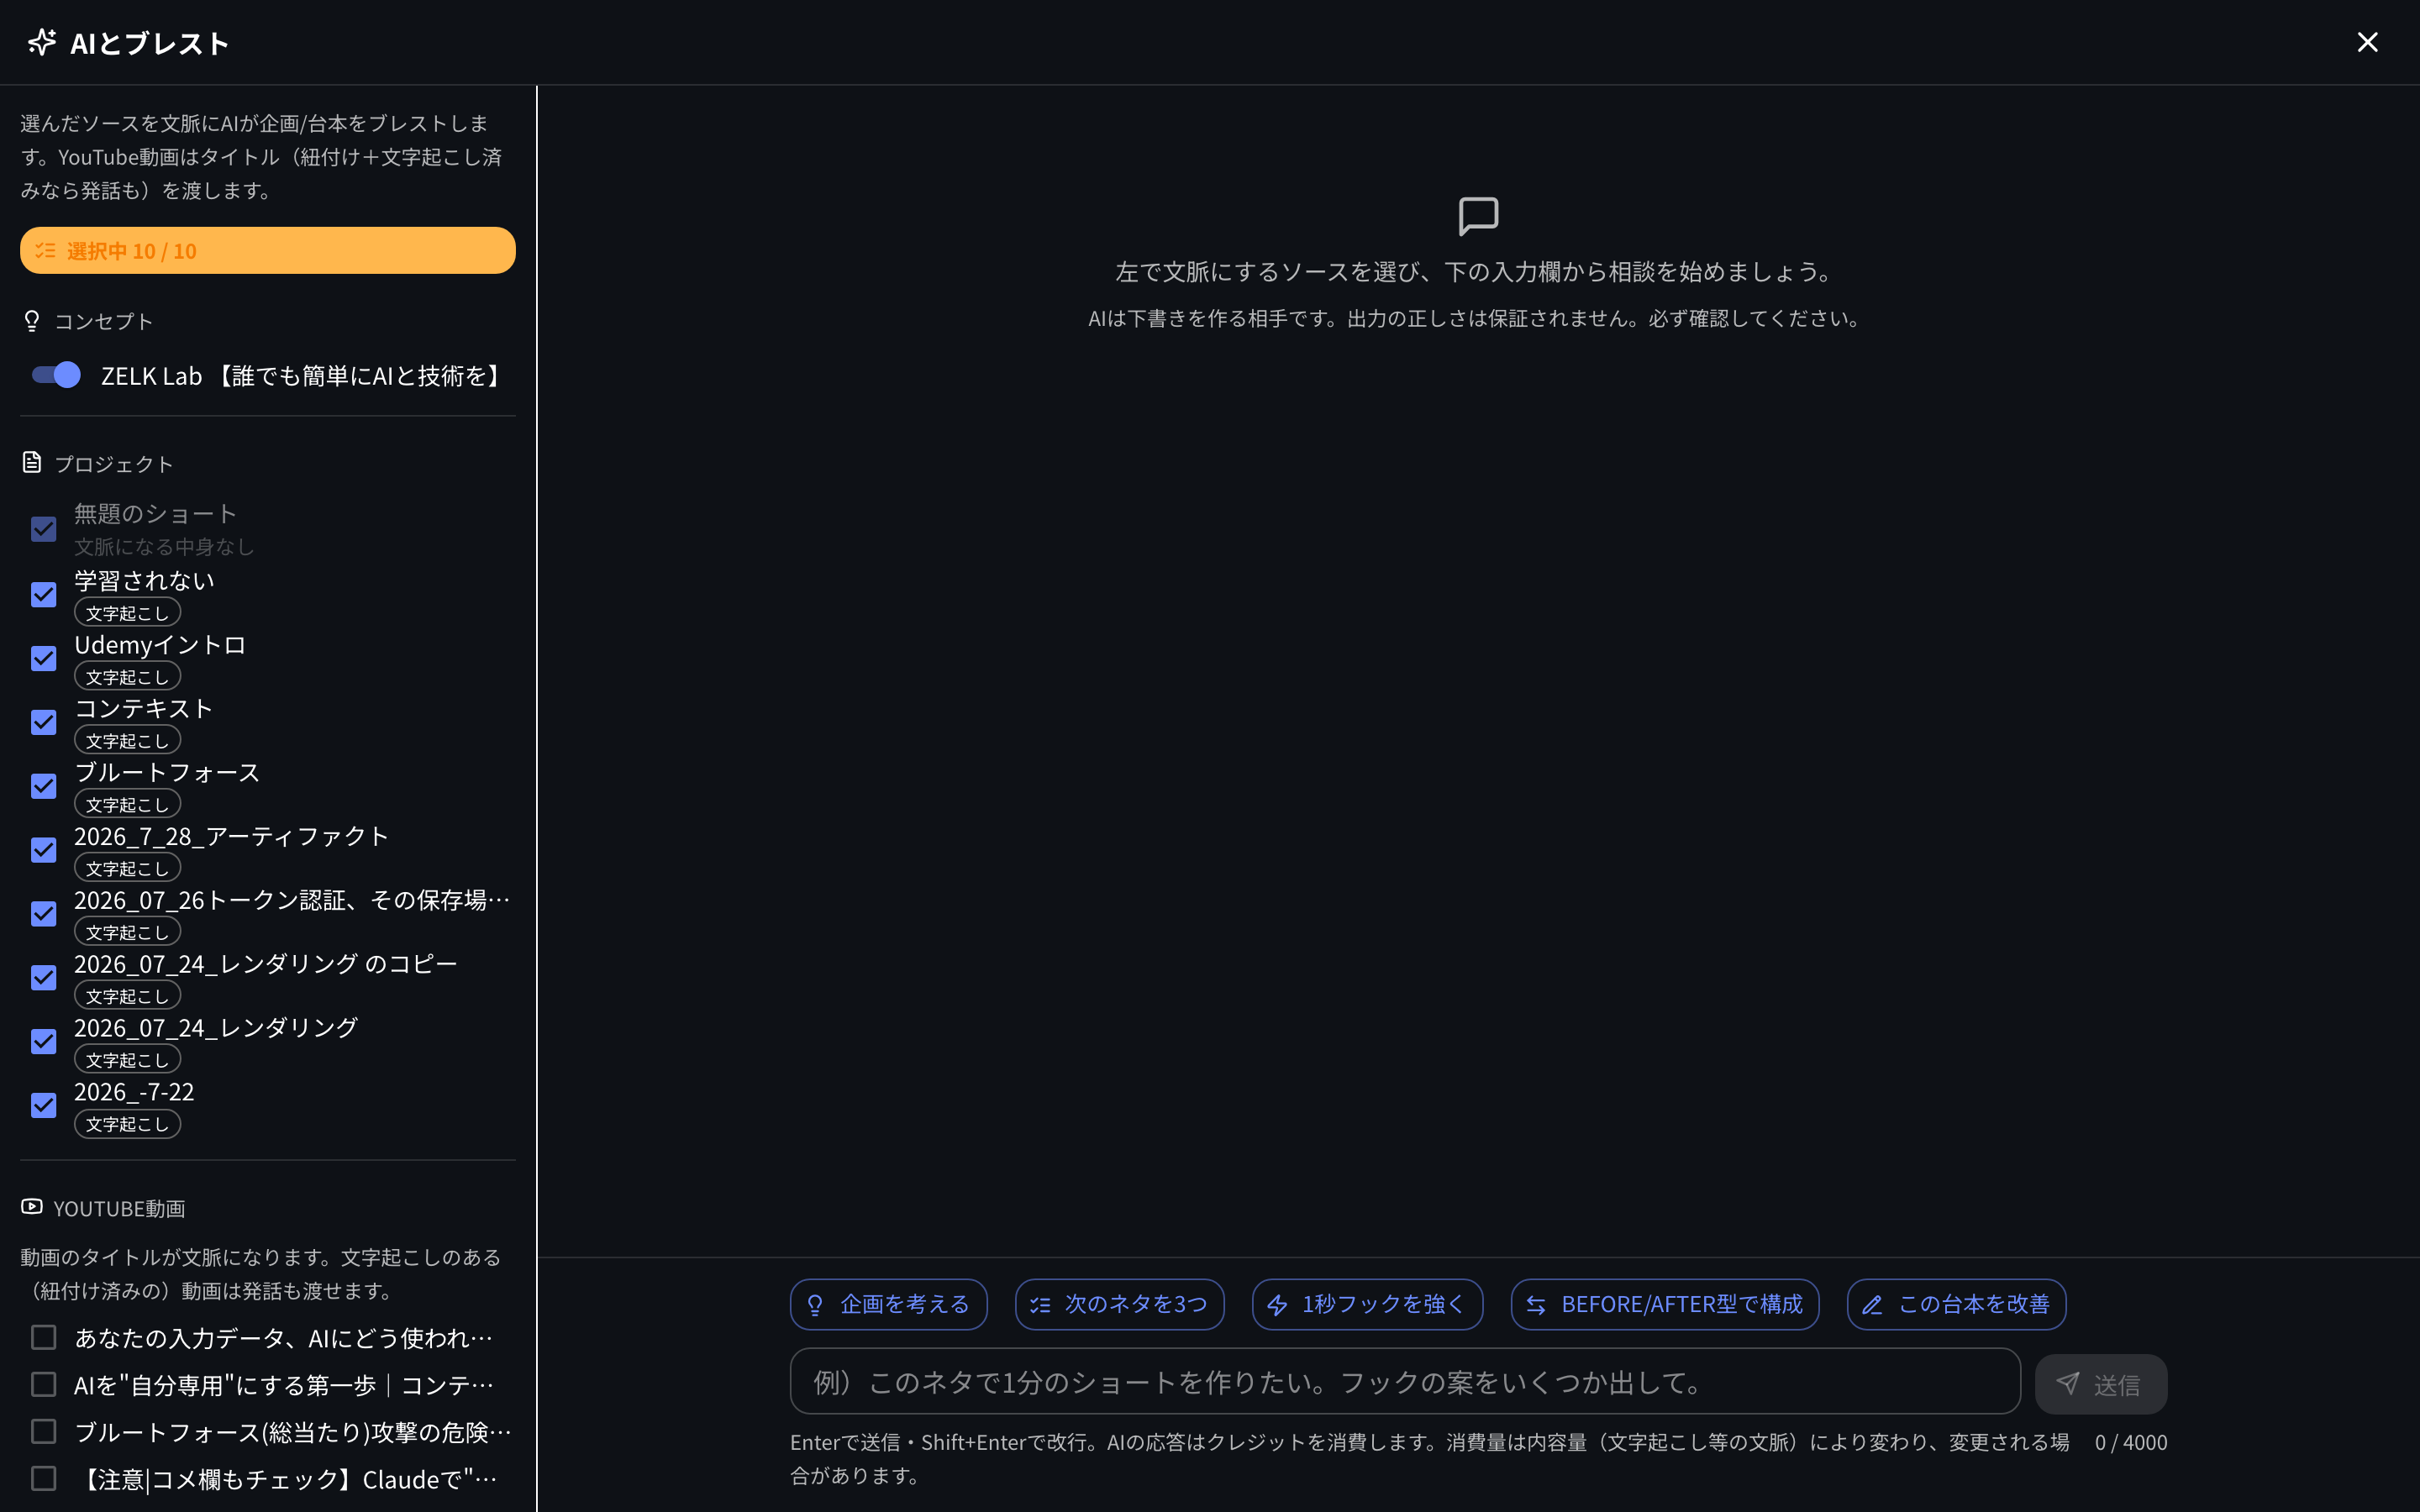
Task: Toggle the ZELK Lab concept switch off
Action: point(56,375)
